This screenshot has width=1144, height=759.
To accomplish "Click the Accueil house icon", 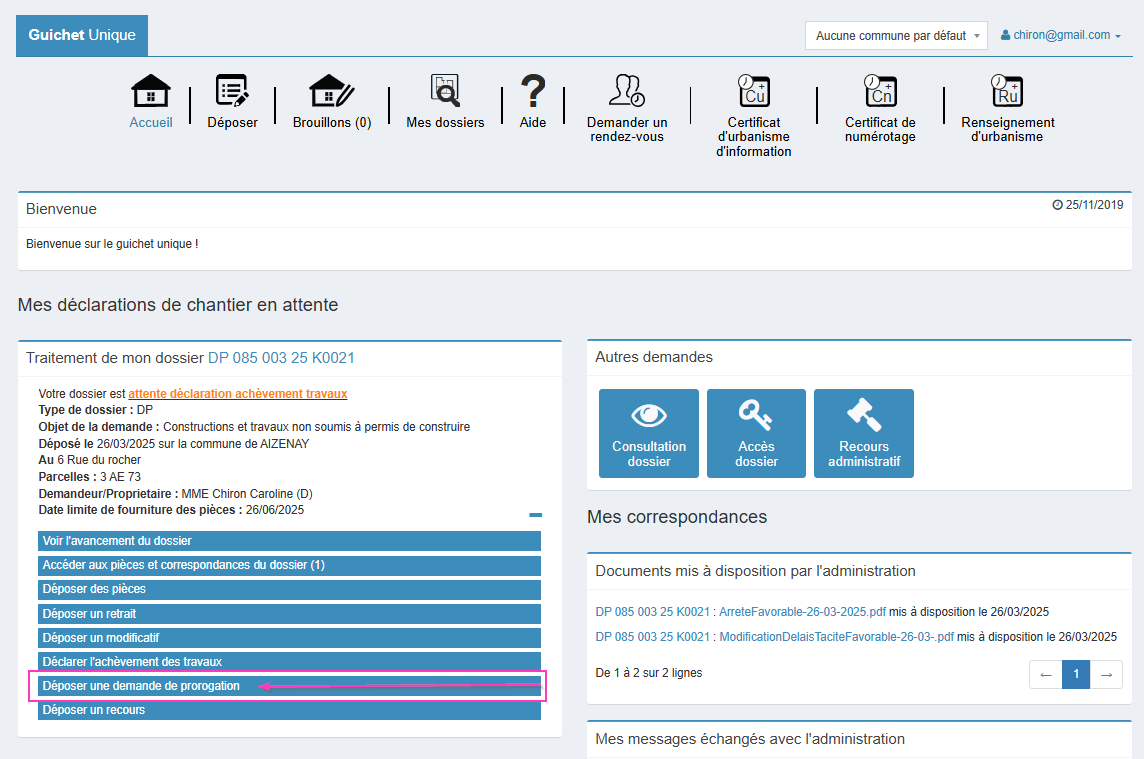I will [x=151, y=92].
